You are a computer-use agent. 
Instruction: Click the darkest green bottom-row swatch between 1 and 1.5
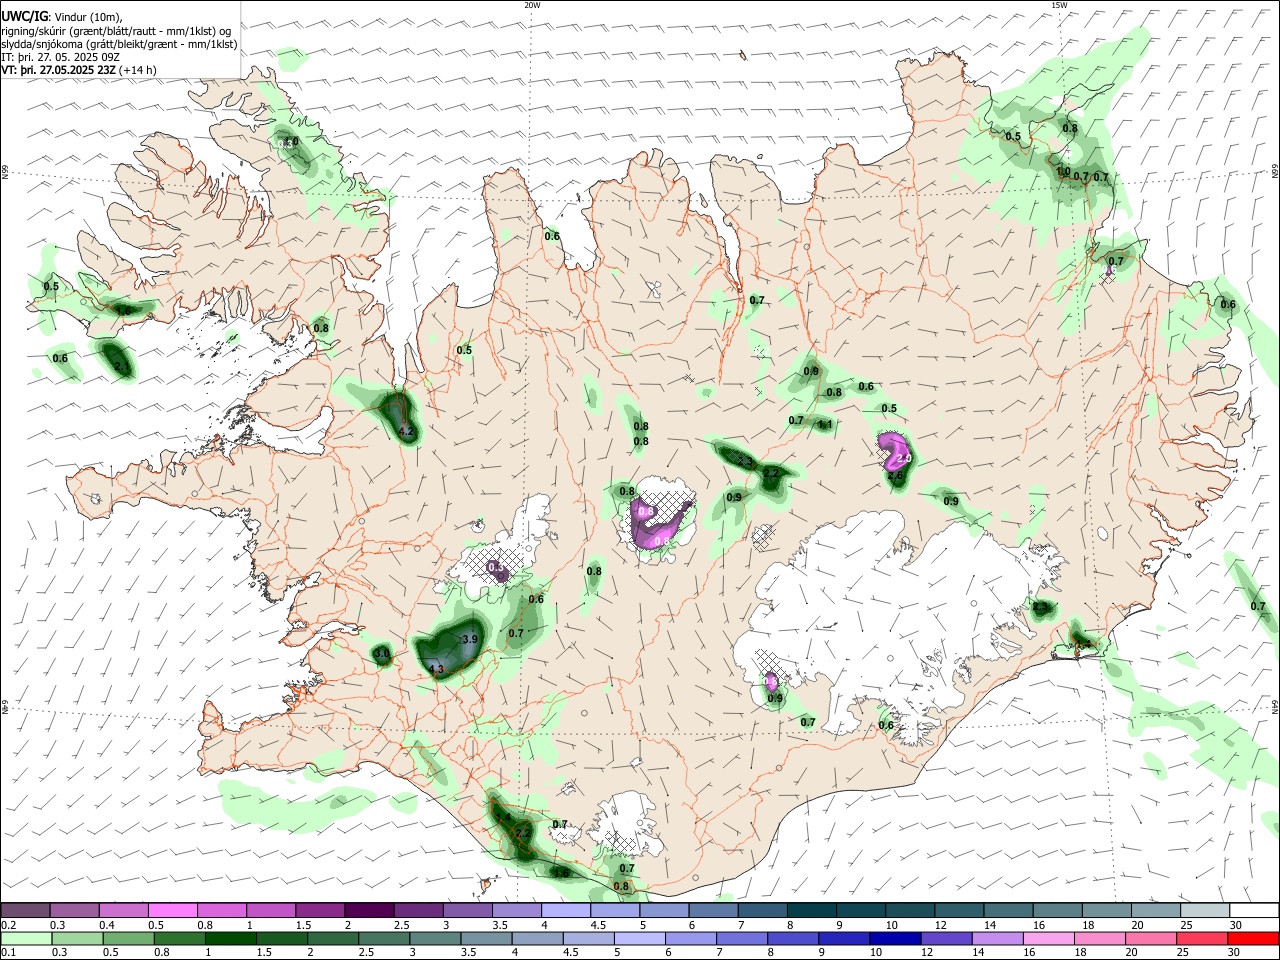click(230, 938)
